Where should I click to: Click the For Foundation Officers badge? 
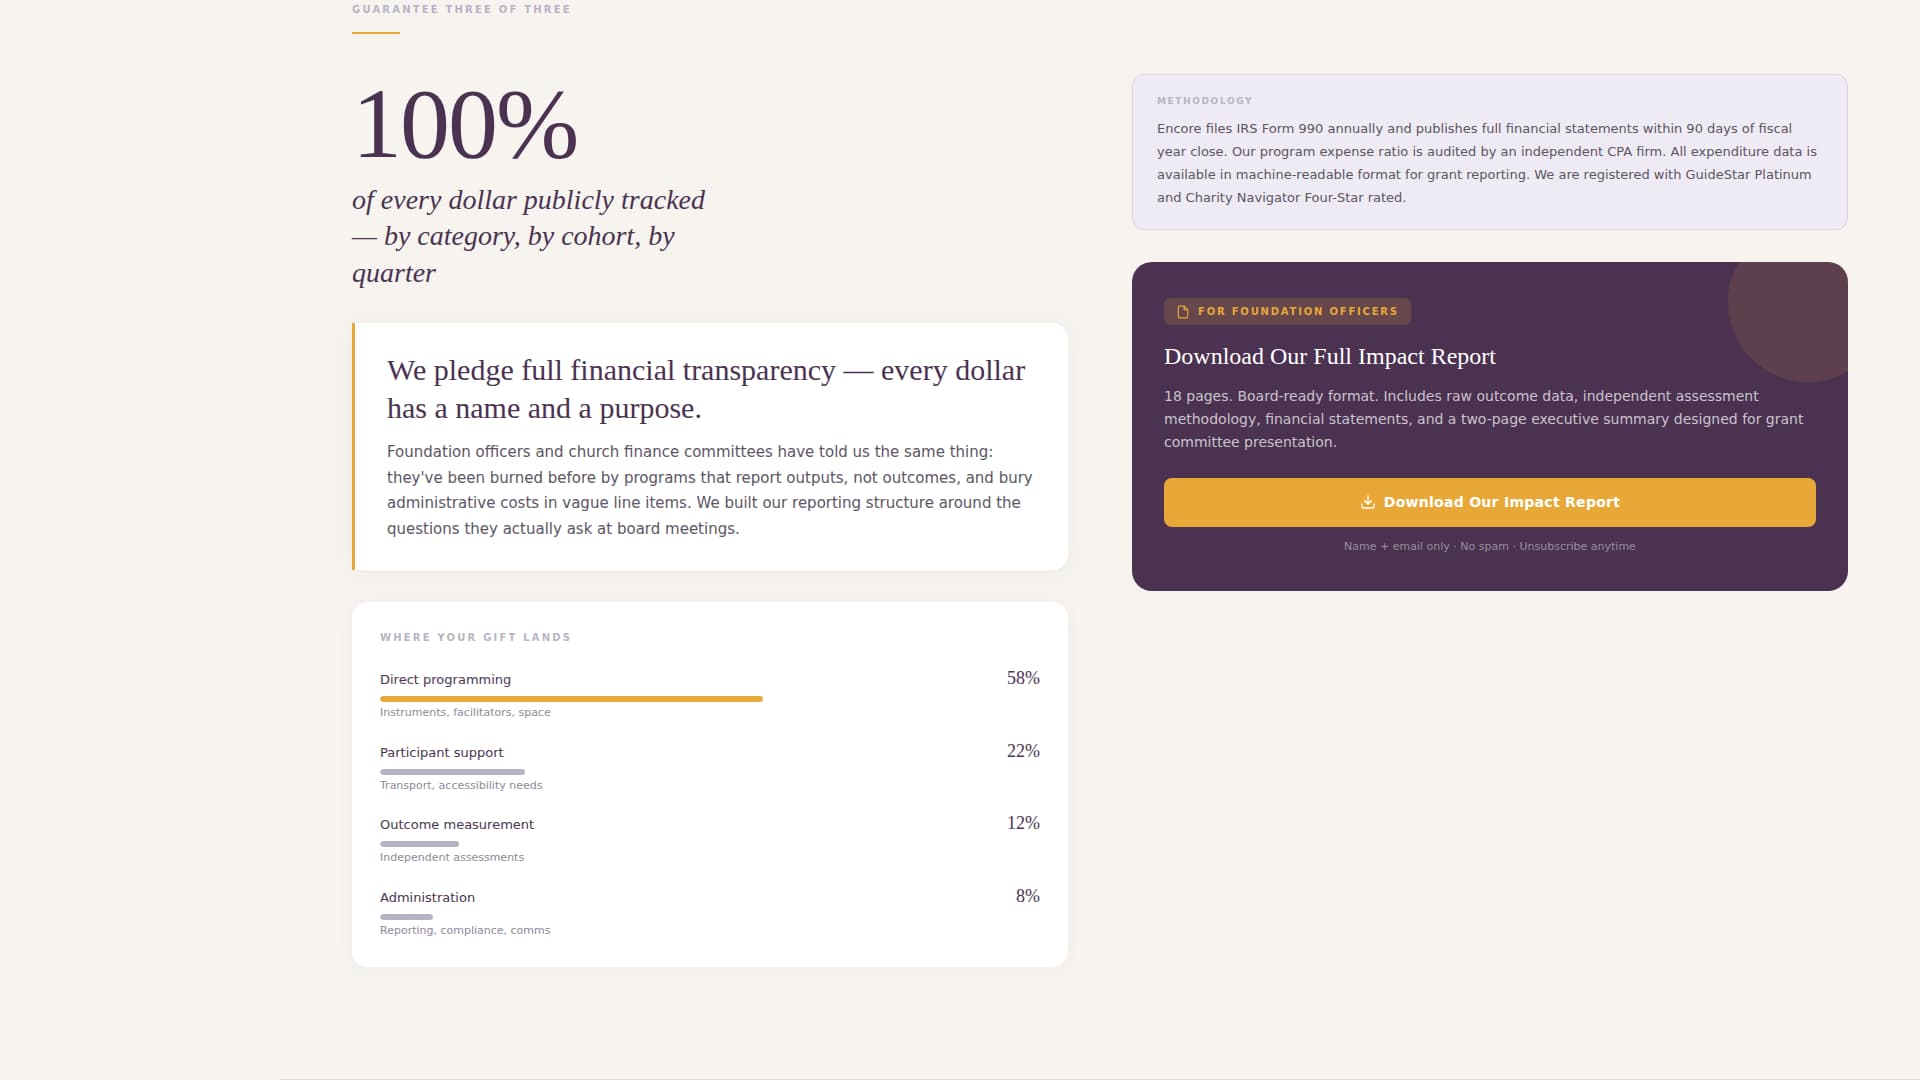coord(1287,312)
